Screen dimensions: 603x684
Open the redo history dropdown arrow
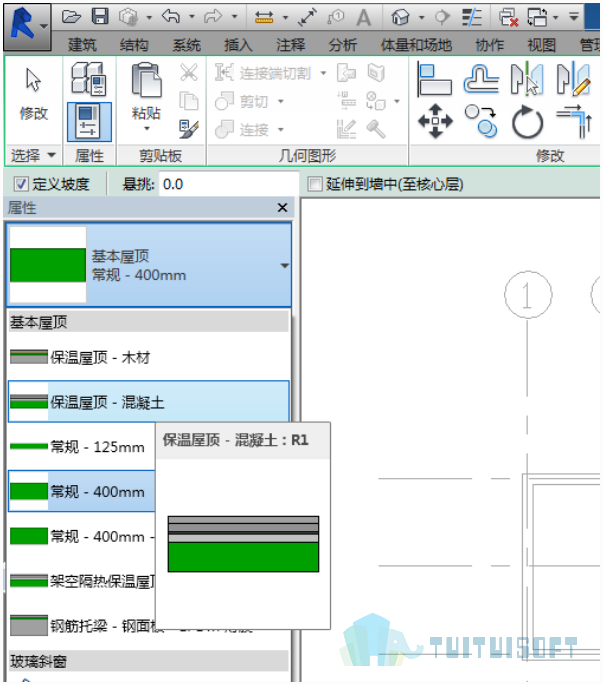click(235, 17)
